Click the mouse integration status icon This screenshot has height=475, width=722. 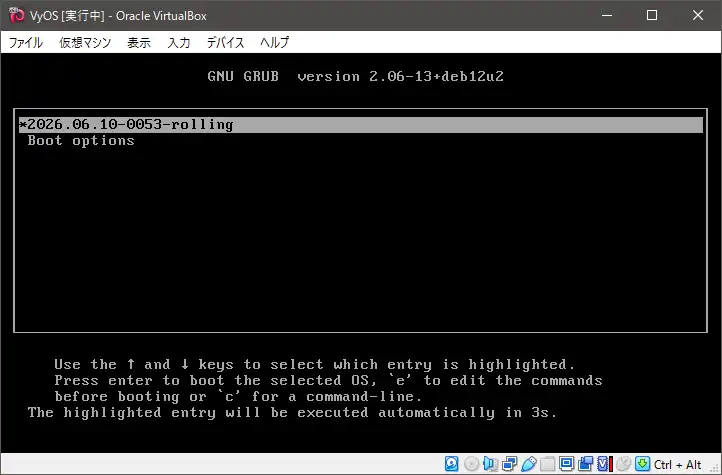pos(624,464)
